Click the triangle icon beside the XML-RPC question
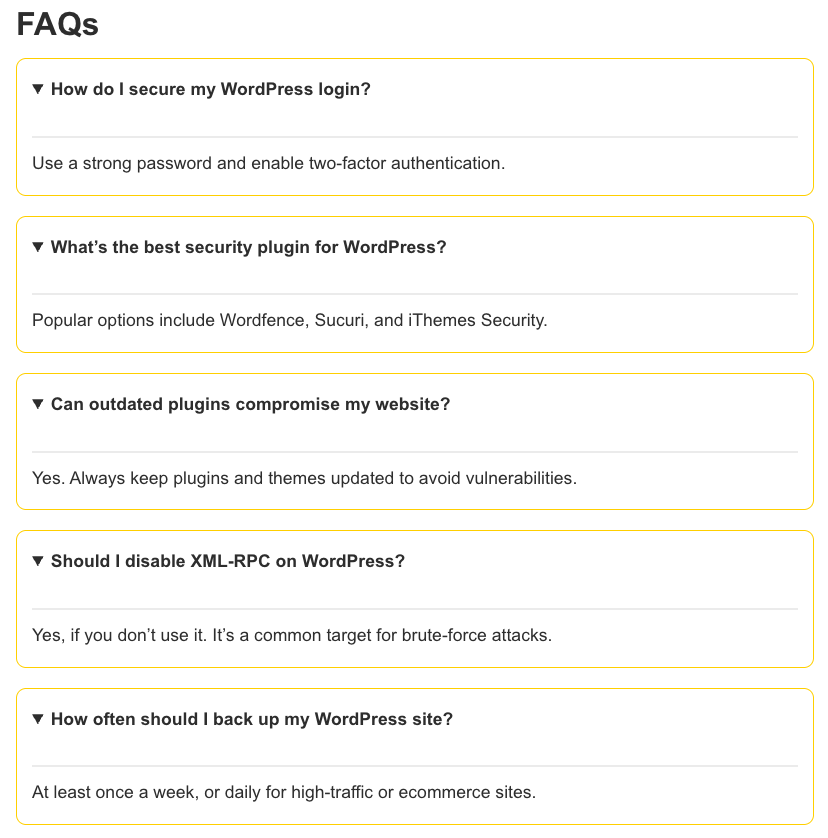The image size is (828, 838). [x=37, y=561]
